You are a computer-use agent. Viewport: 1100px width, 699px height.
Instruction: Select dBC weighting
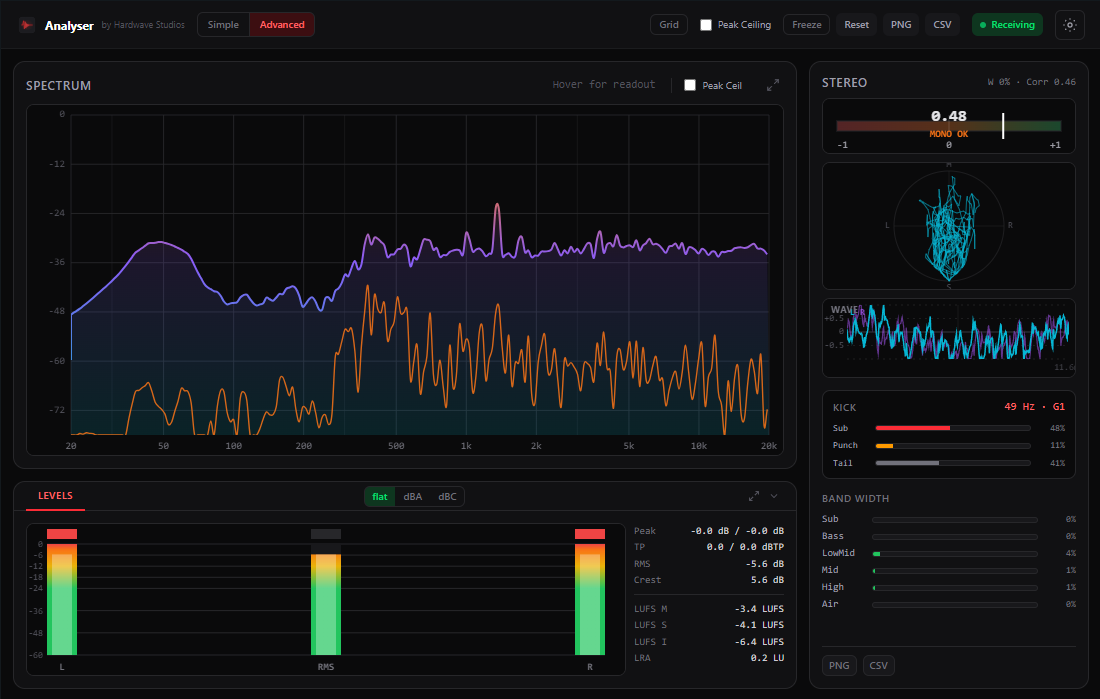448,497
